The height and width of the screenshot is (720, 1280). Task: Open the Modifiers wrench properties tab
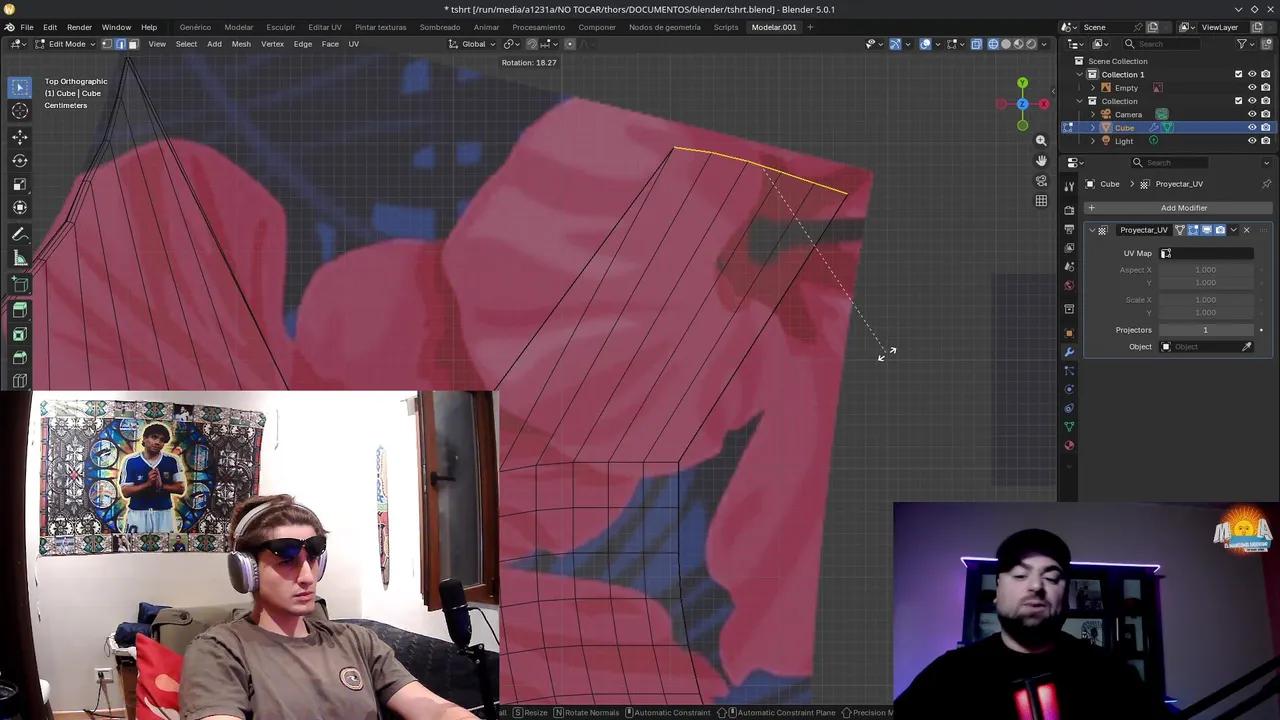[1069, 352]
